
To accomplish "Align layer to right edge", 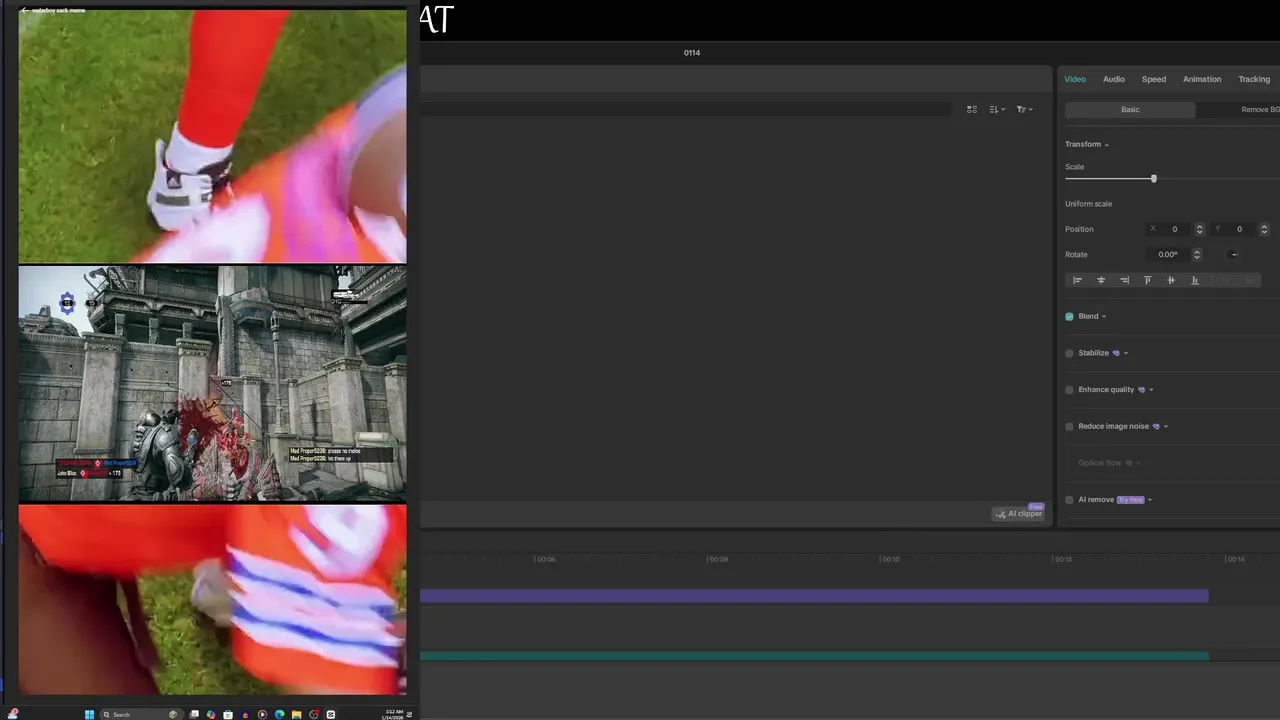I will pos(1124,280).
